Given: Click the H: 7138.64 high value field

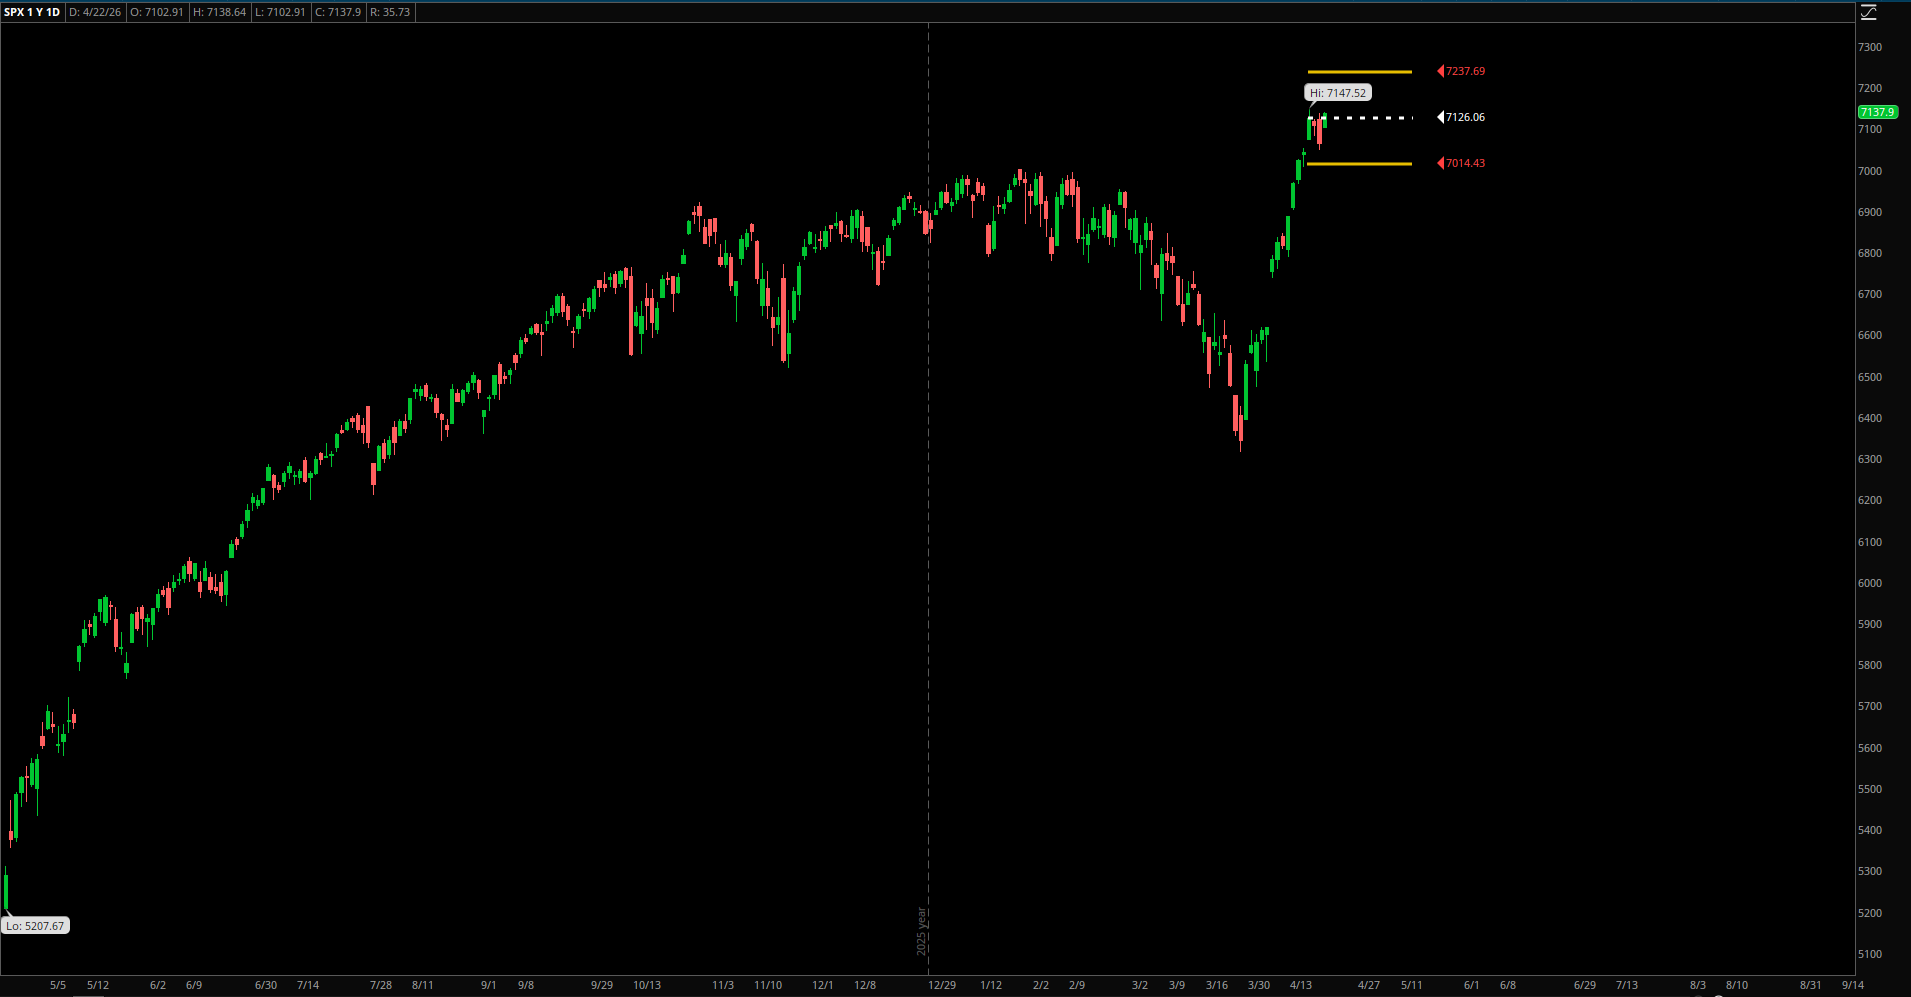Looking at the screenshot, I should point(219,12).
